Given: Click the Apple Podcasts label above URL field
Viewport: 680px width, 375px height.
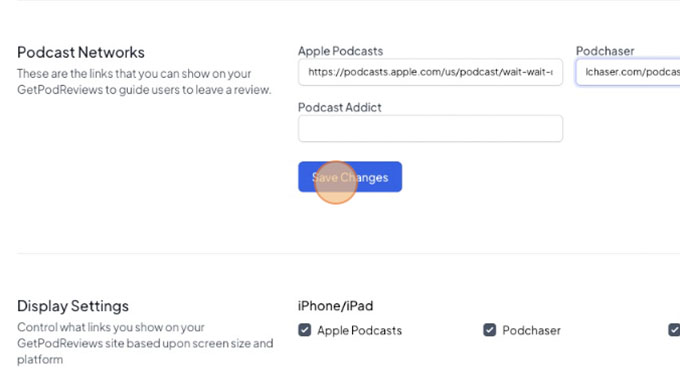Looking at the screenshot, I should 340,51.
